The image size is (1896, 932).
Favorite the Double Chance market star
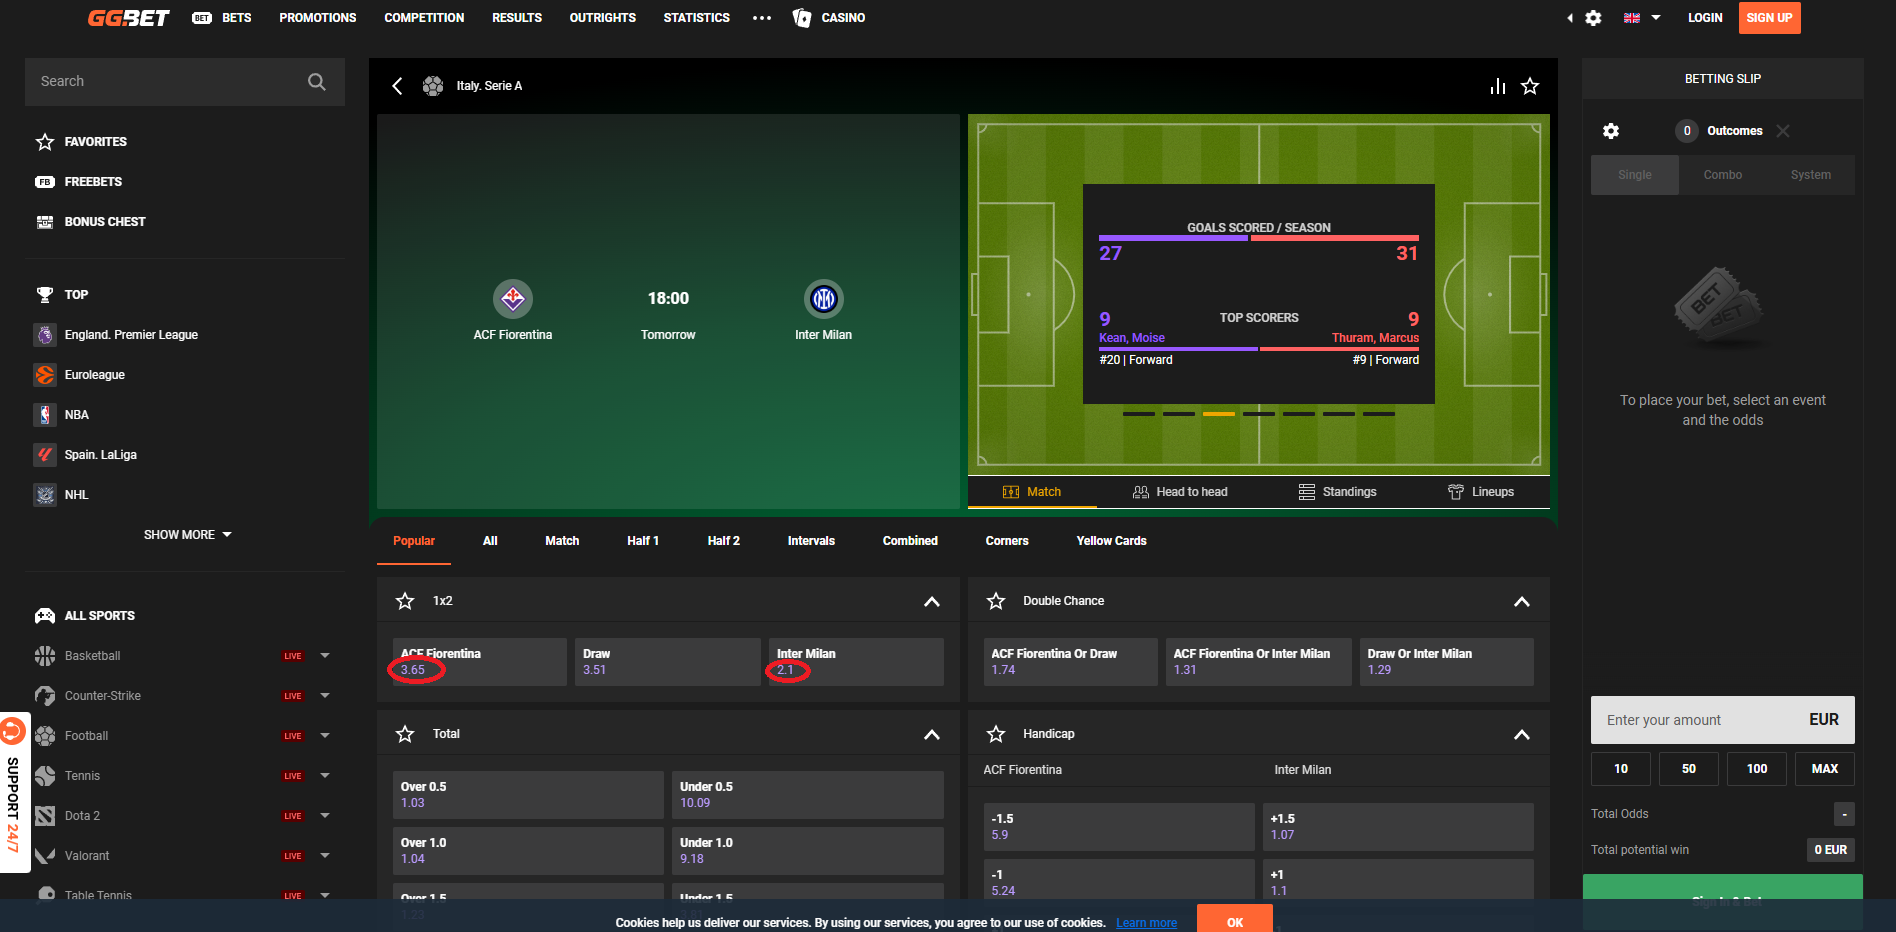996,601
